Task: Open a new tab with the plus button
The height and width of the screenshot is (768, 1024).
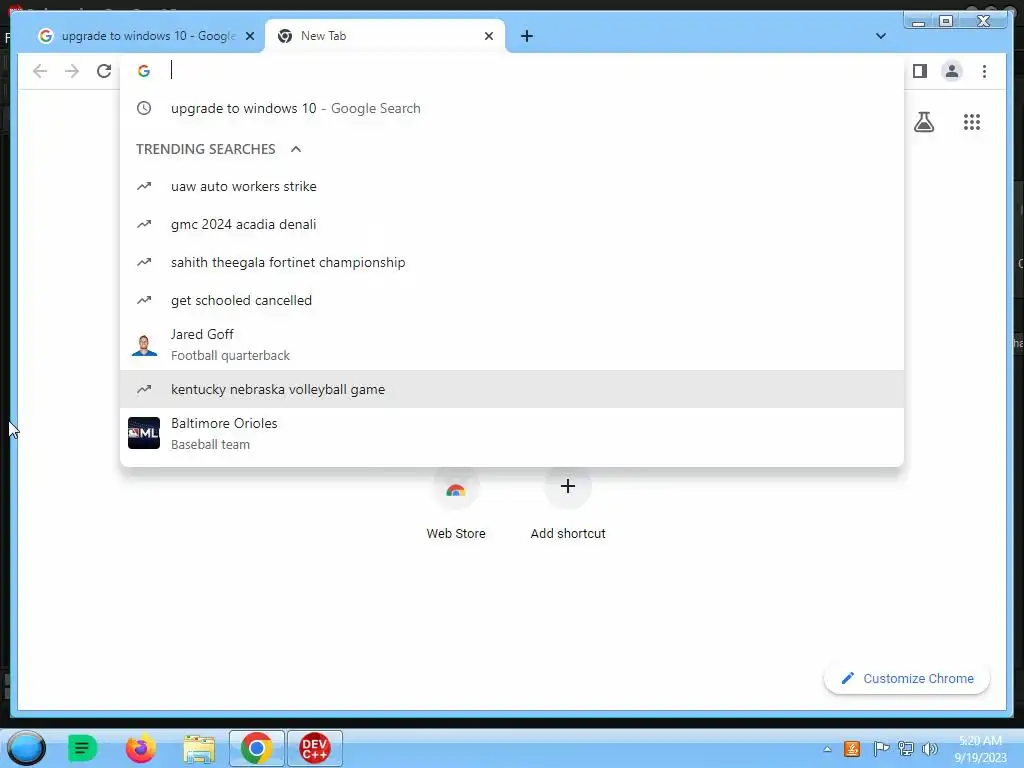Action: click(527, 36)
